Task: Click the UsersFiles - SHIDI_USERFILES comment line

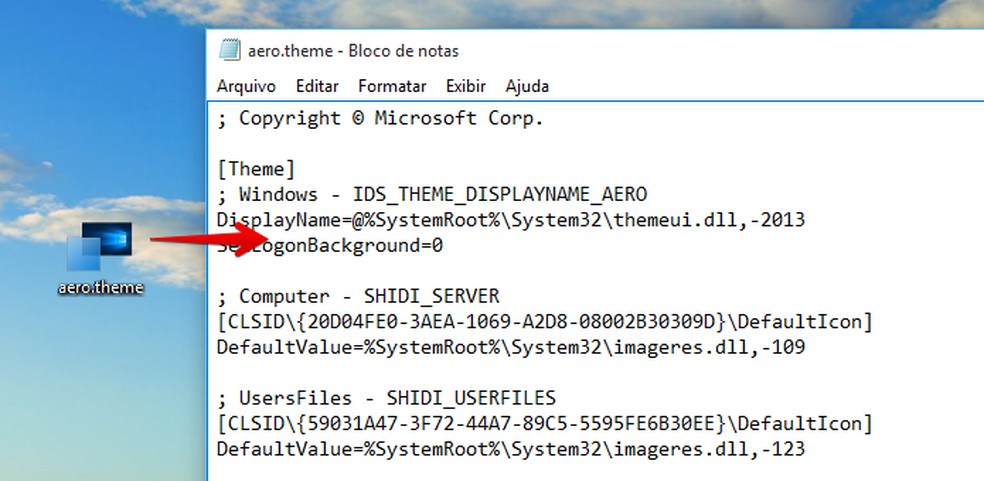Action: [386, 399]
